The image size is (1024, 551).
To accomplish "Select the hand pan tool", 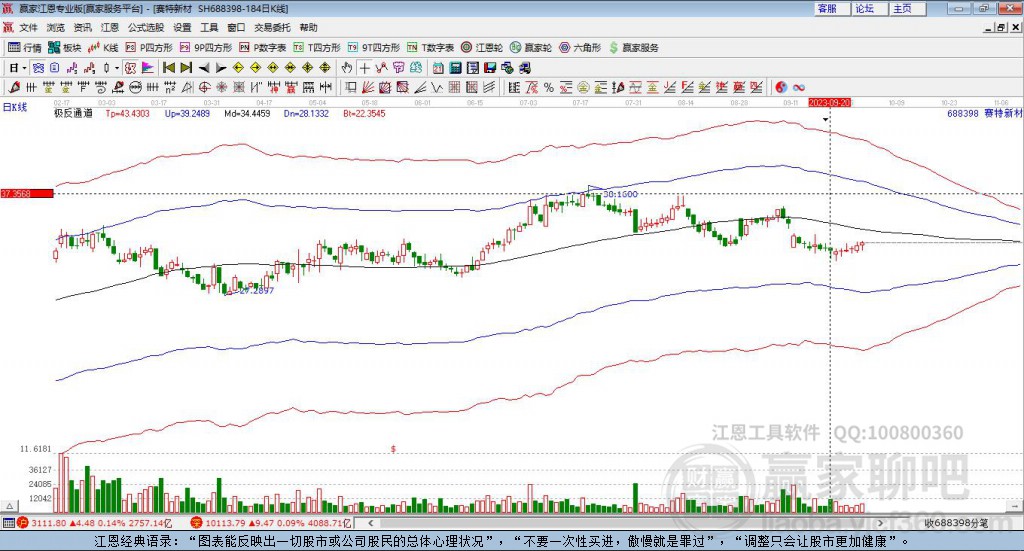I will point(347,68).
